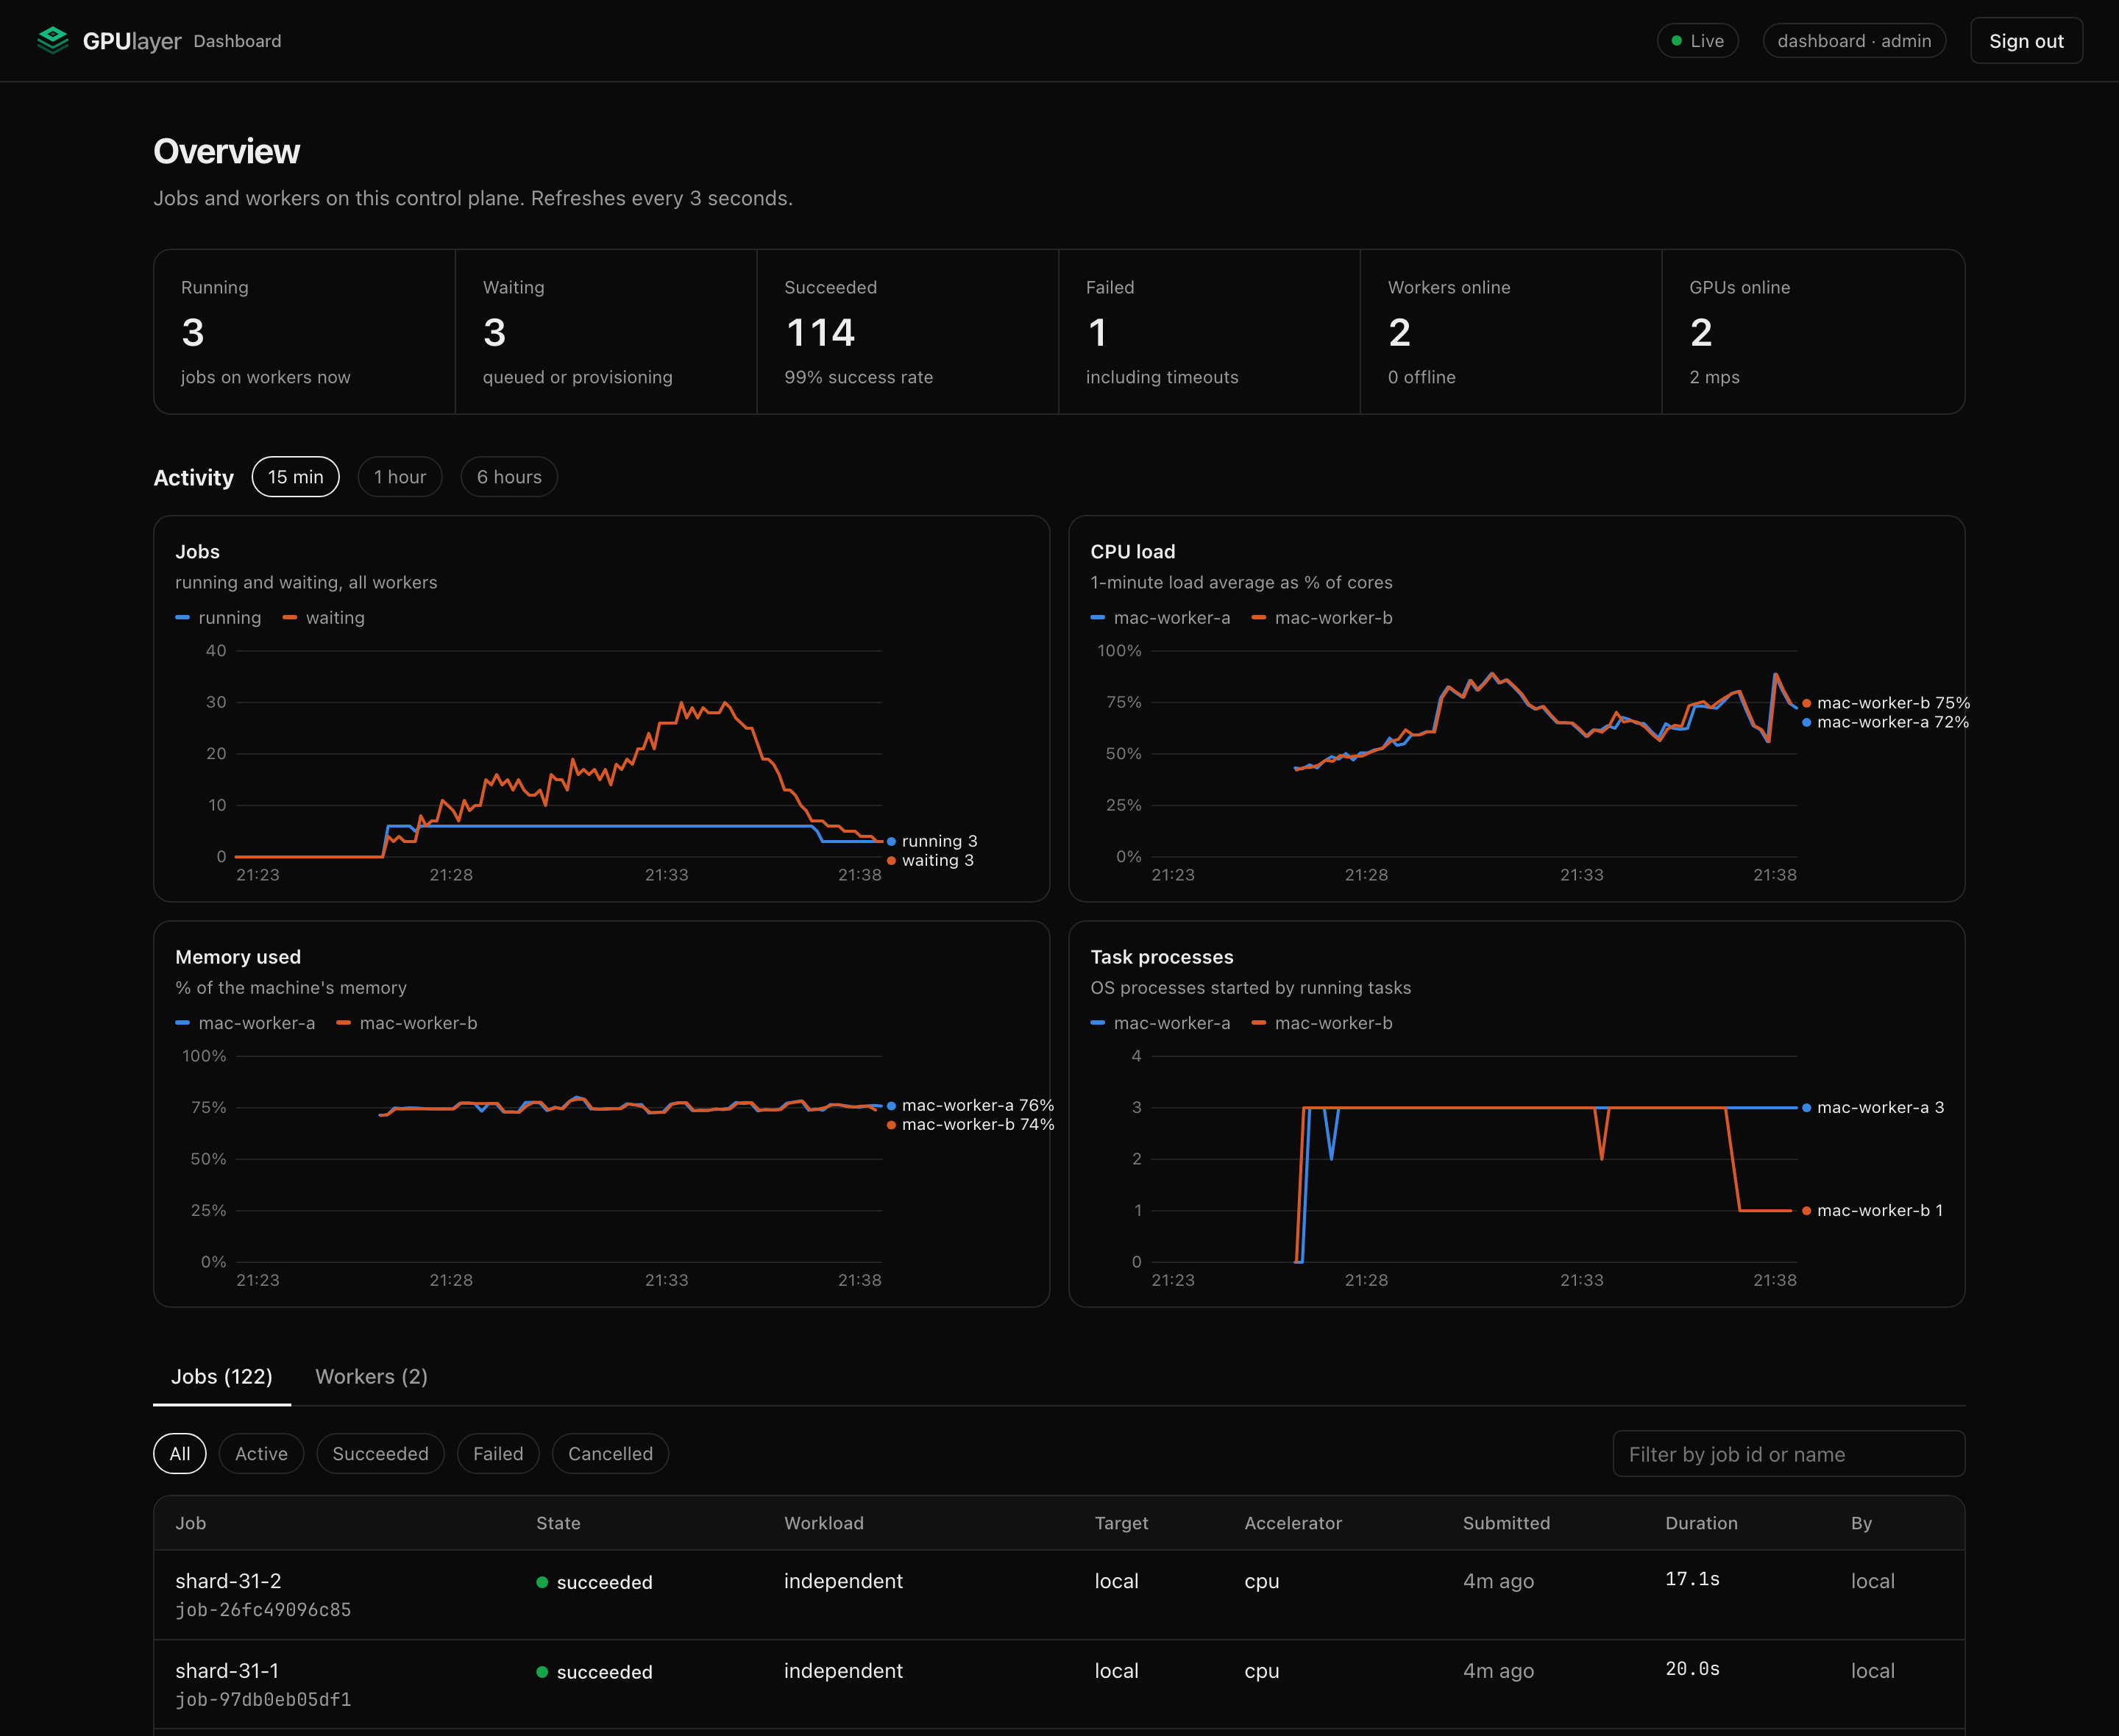Screen dimensions: 2119x1736
Task: Click the GPUs online card
Action: [1813, 332]
